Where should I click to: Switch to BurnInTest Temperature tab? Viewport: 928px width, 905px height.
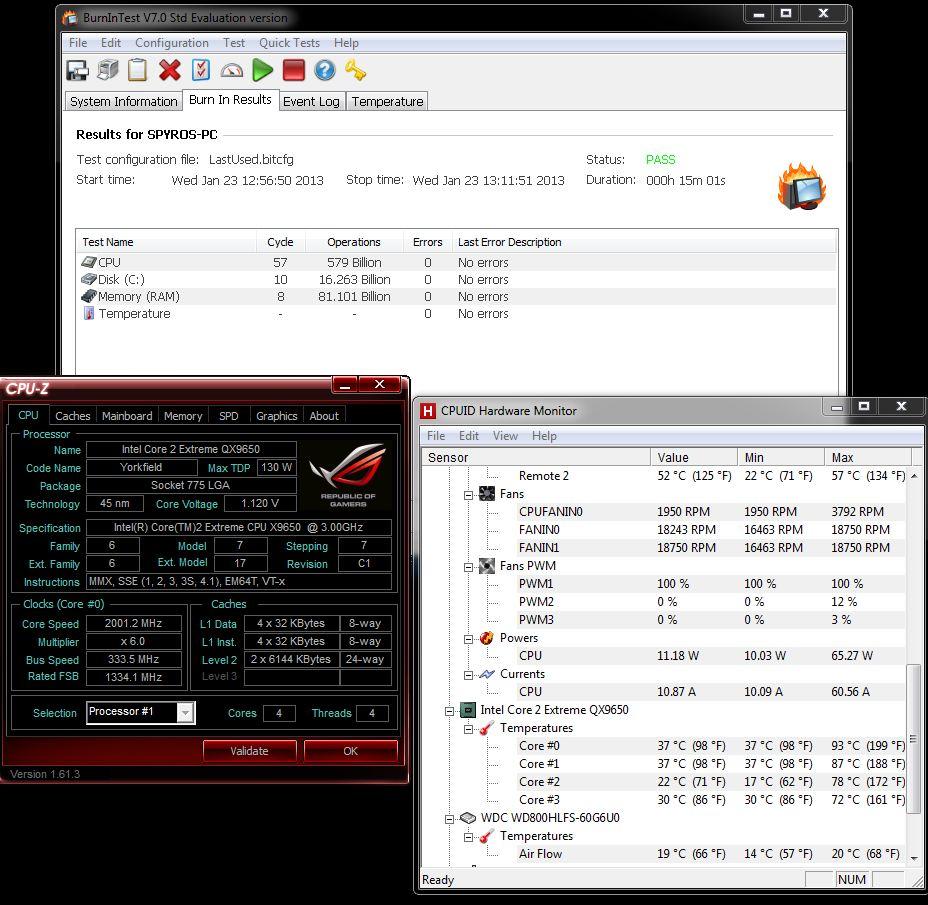388,101
